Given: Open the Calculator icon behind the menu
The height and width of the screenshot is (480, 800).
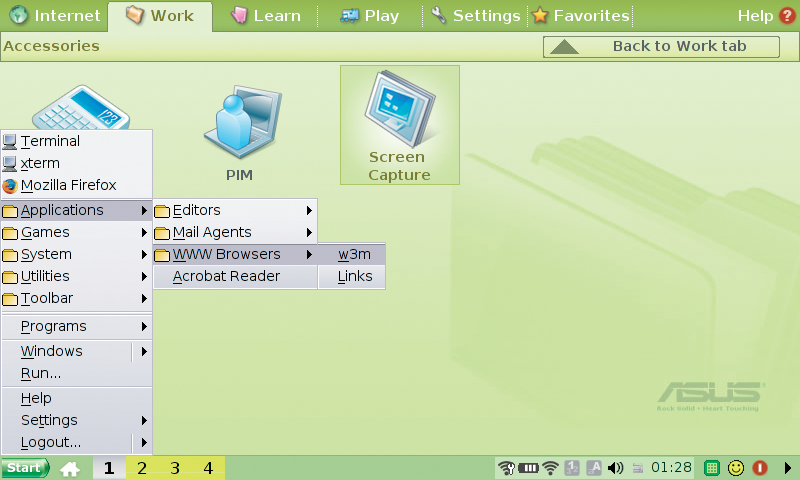Looking at the screenshot, I should tap(81, 107).
